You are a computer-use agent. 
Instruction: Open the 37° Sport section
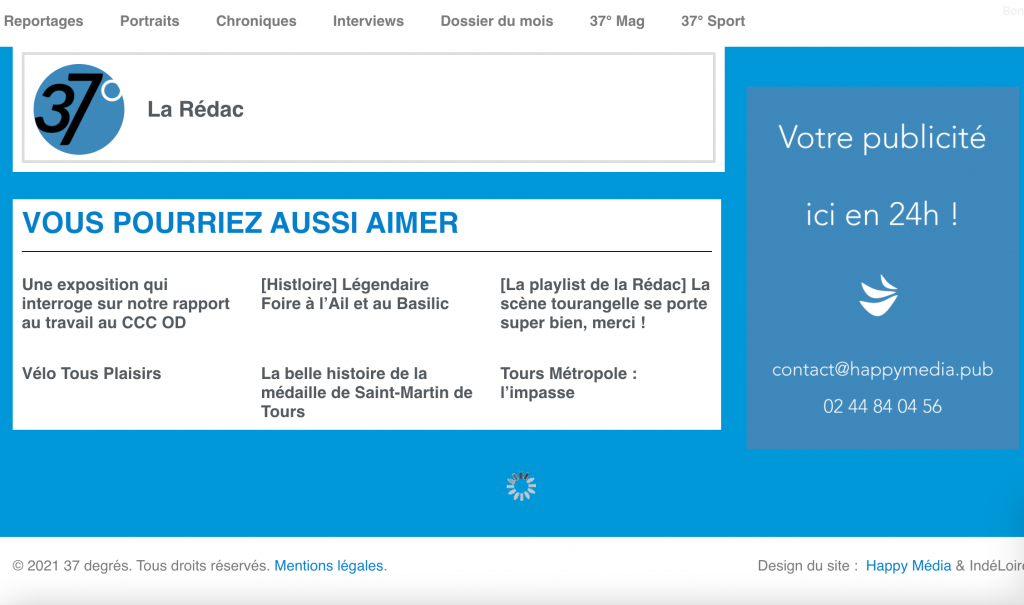pos(713,21)
